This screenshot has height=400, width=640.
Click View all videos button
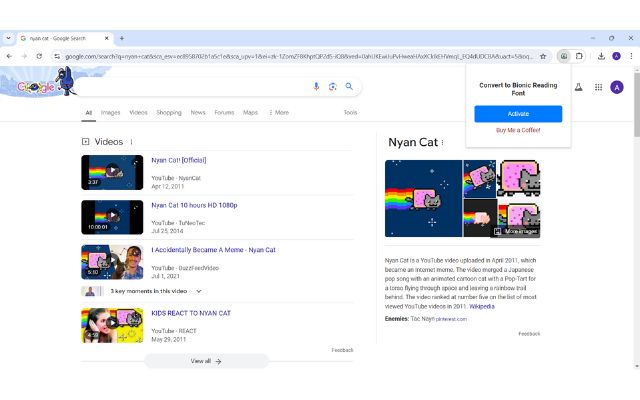(x=206, y=361)
